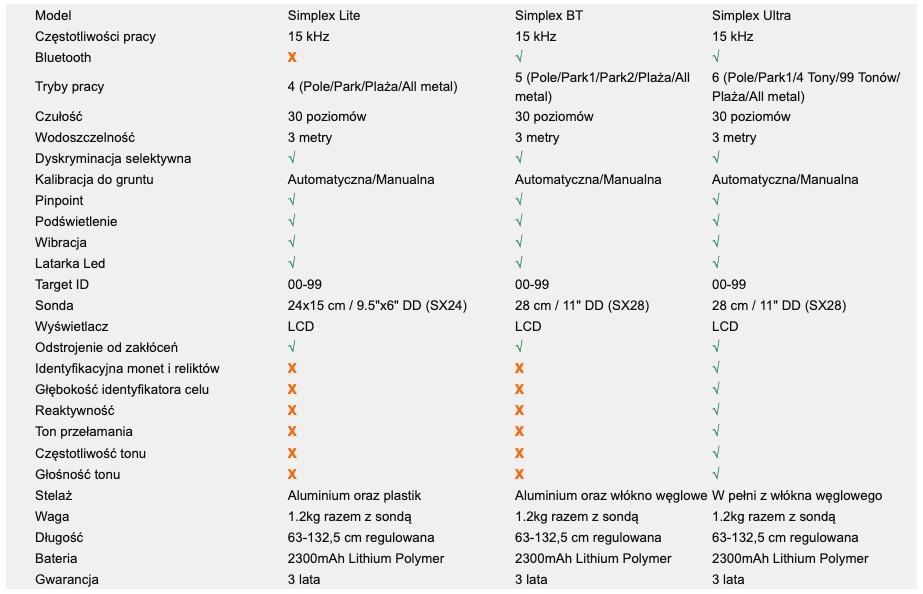
Task: Click the Simplex Lite sonda SX24 text
Action: tap(377, 306)
